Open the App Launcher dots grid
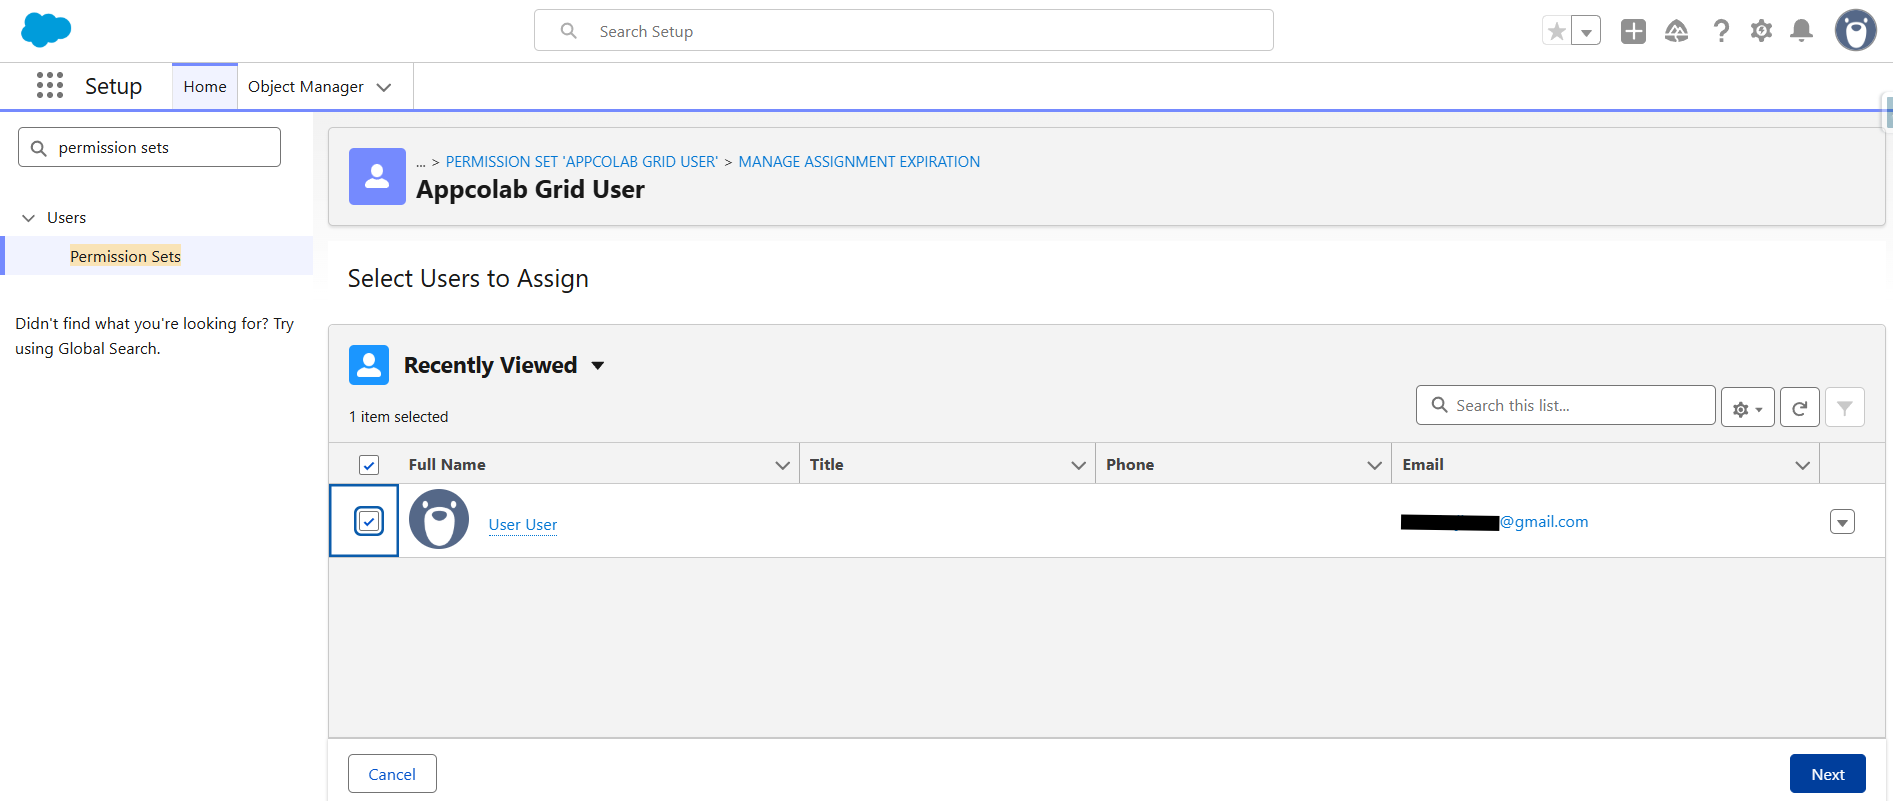This screenshot has width=1893, height=801. point(50,85)
